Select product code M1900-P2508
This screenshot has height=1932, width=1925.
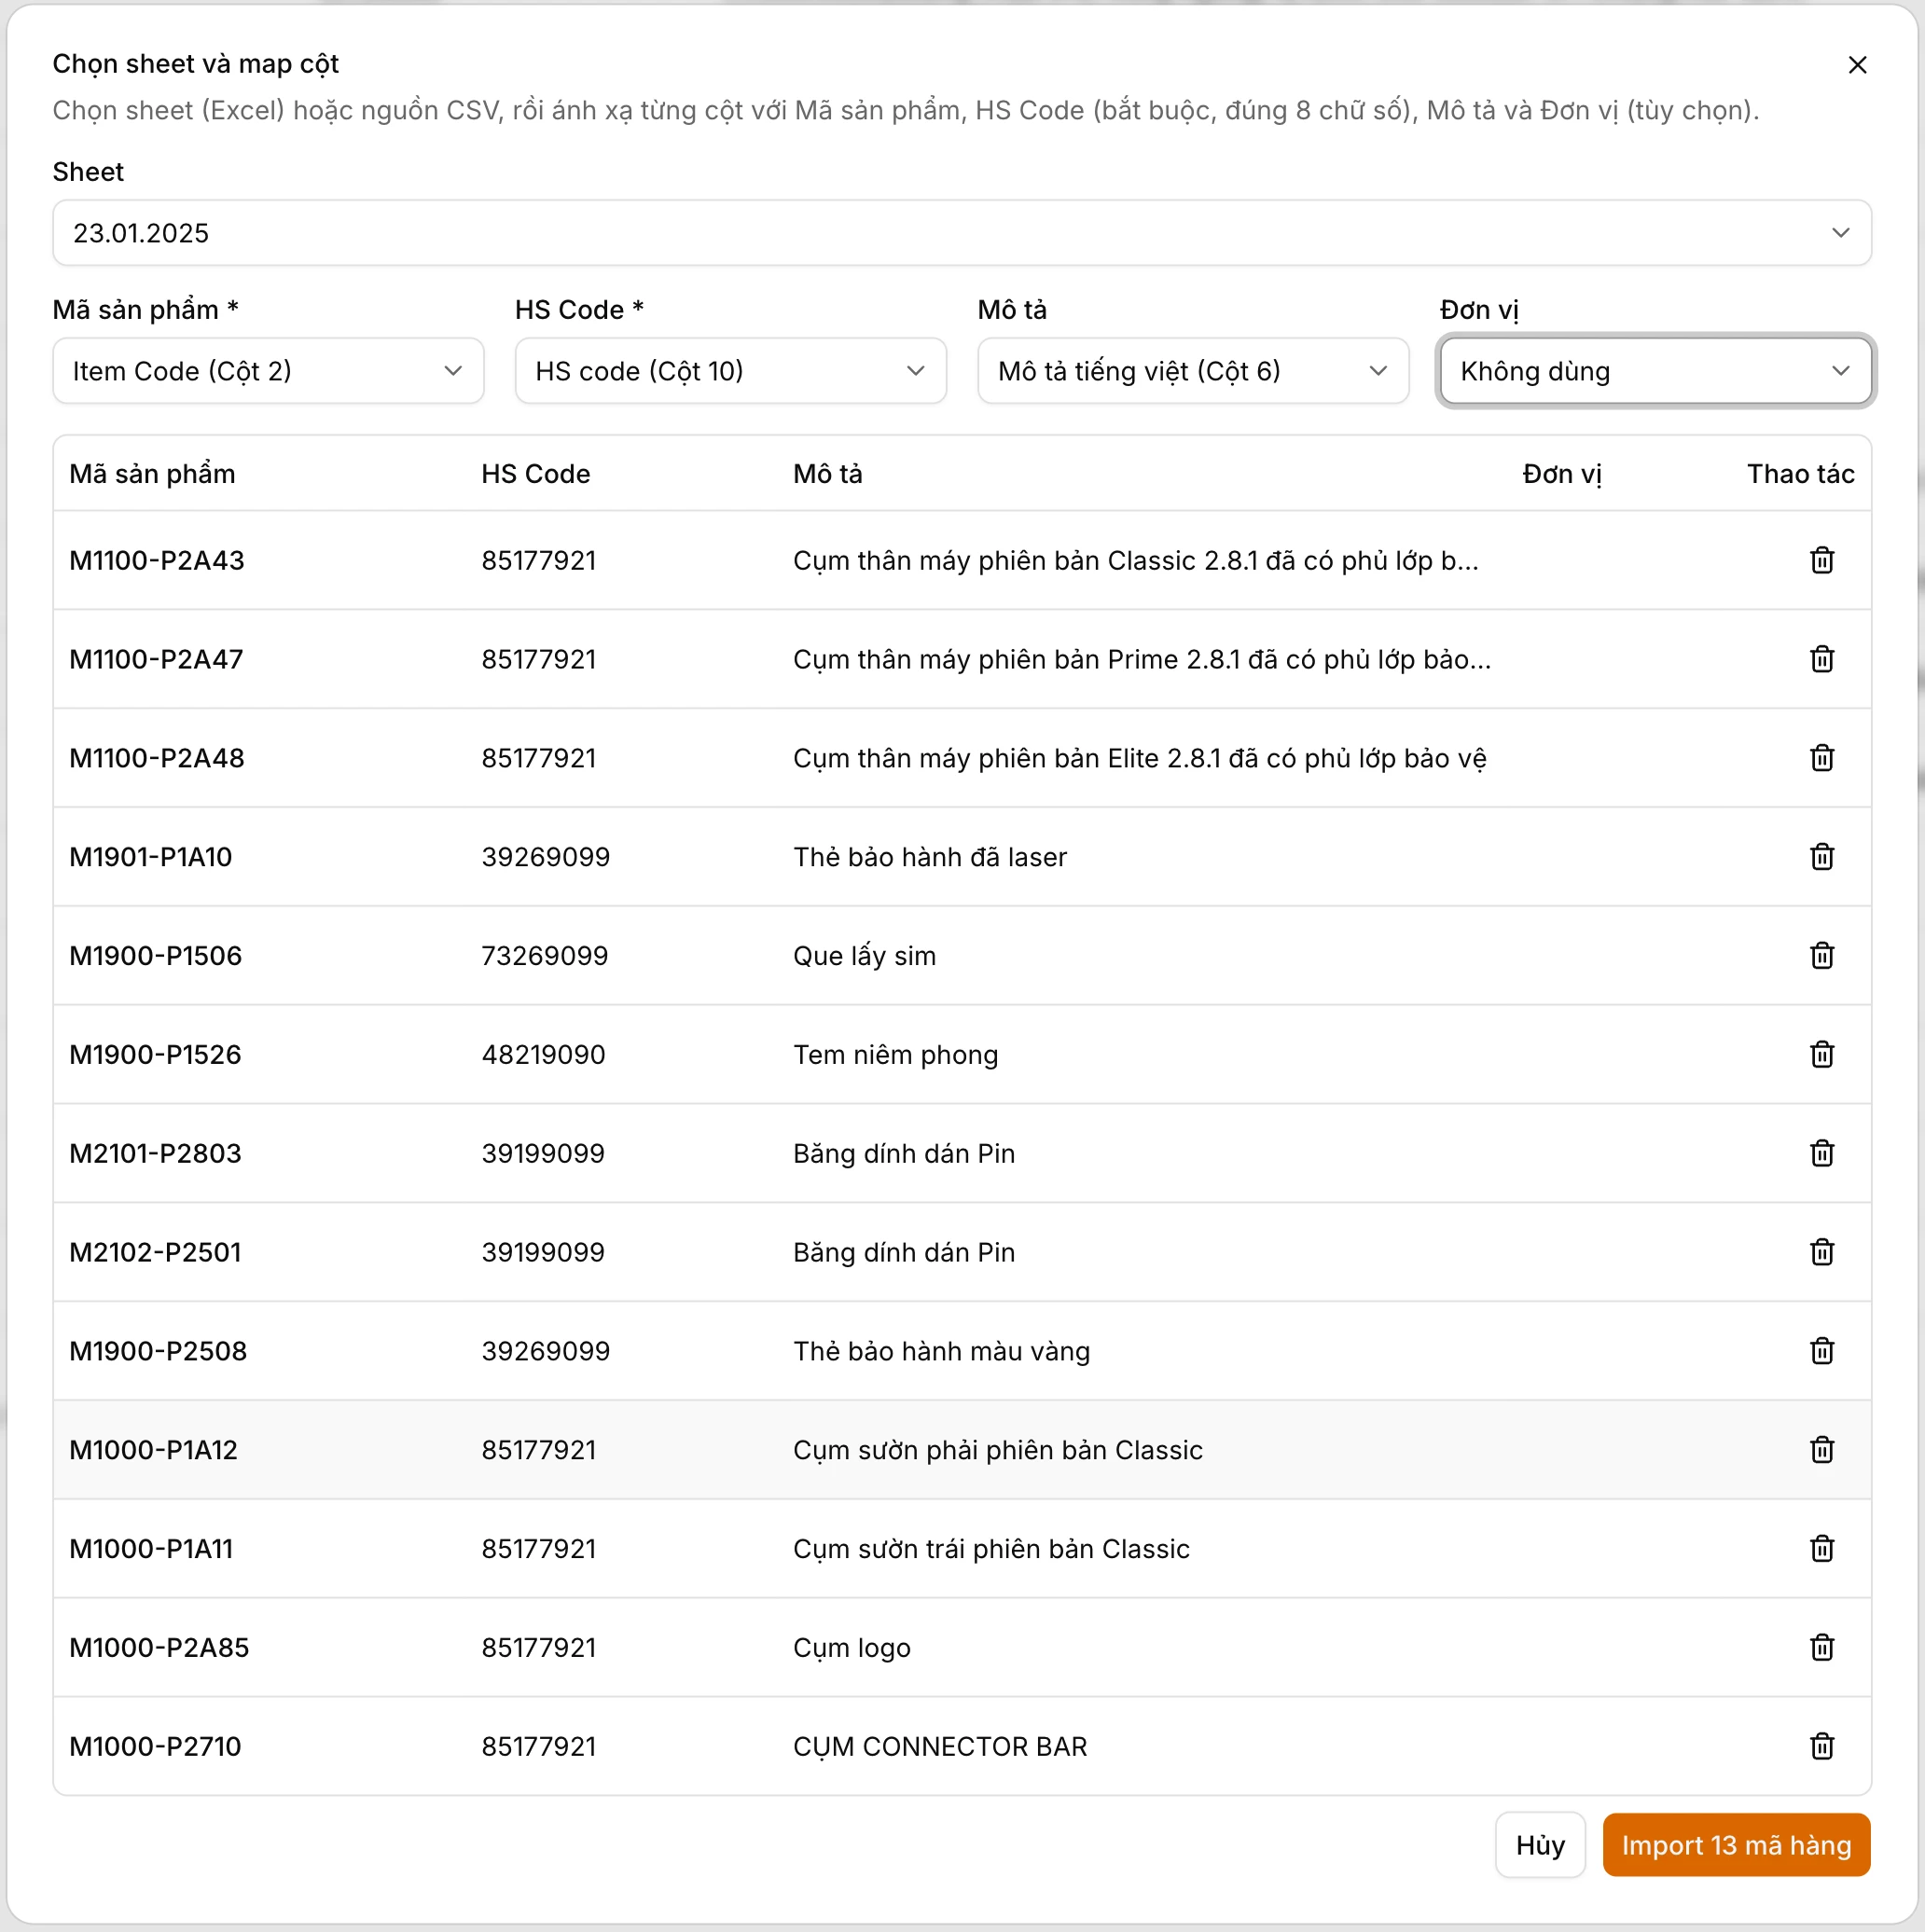pyautogui.click(x=158, y=1352)
